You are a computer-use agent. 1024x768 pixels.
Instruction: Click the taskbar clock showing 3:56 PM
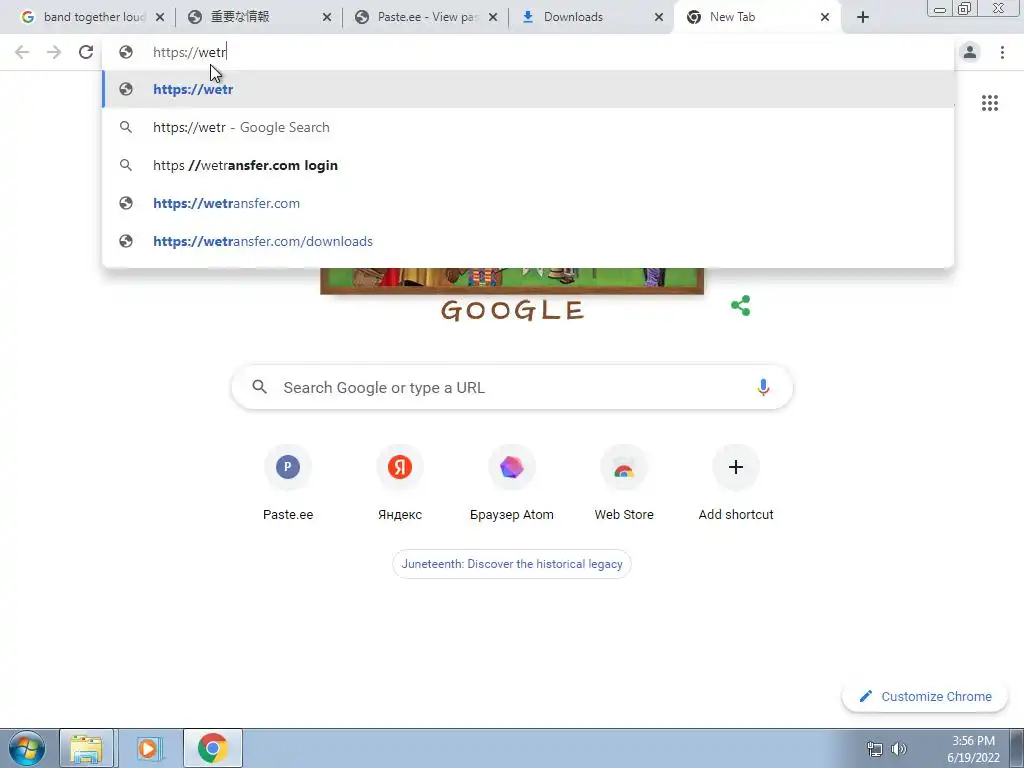974,749
